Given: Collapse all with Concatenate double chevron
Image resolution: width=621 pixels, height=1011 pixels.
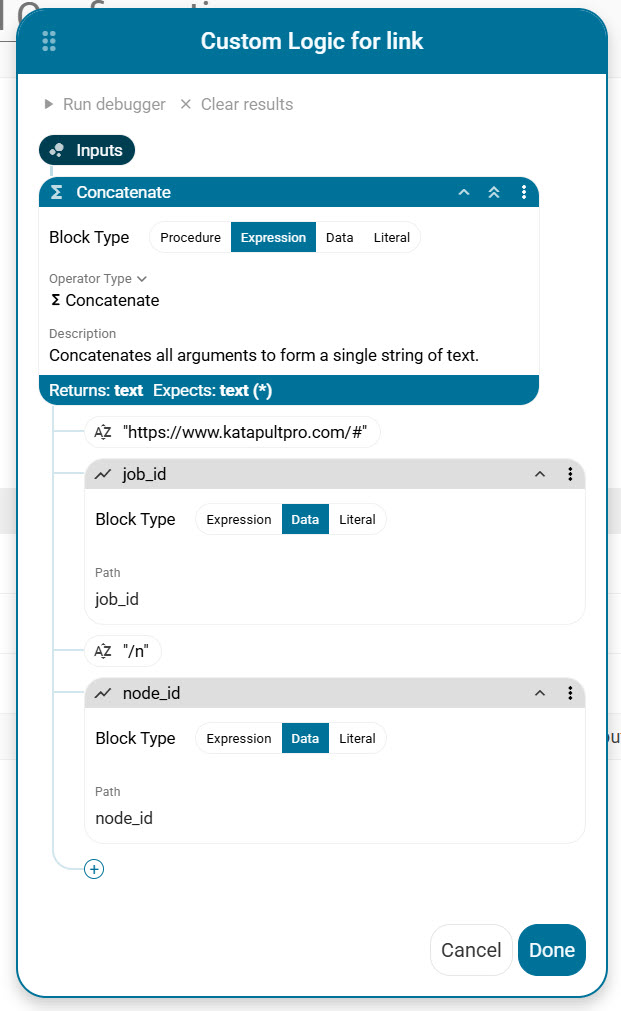Looking at the screenshot, I should [x=493, y=192].
